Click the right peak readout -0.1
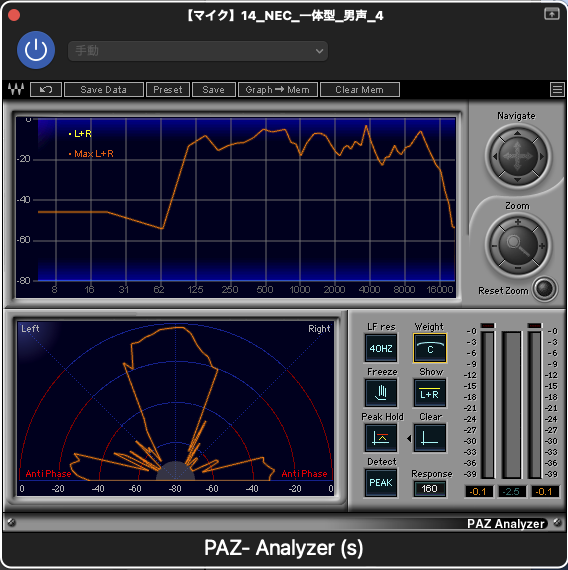568x570 pixels. click(544, 491)
